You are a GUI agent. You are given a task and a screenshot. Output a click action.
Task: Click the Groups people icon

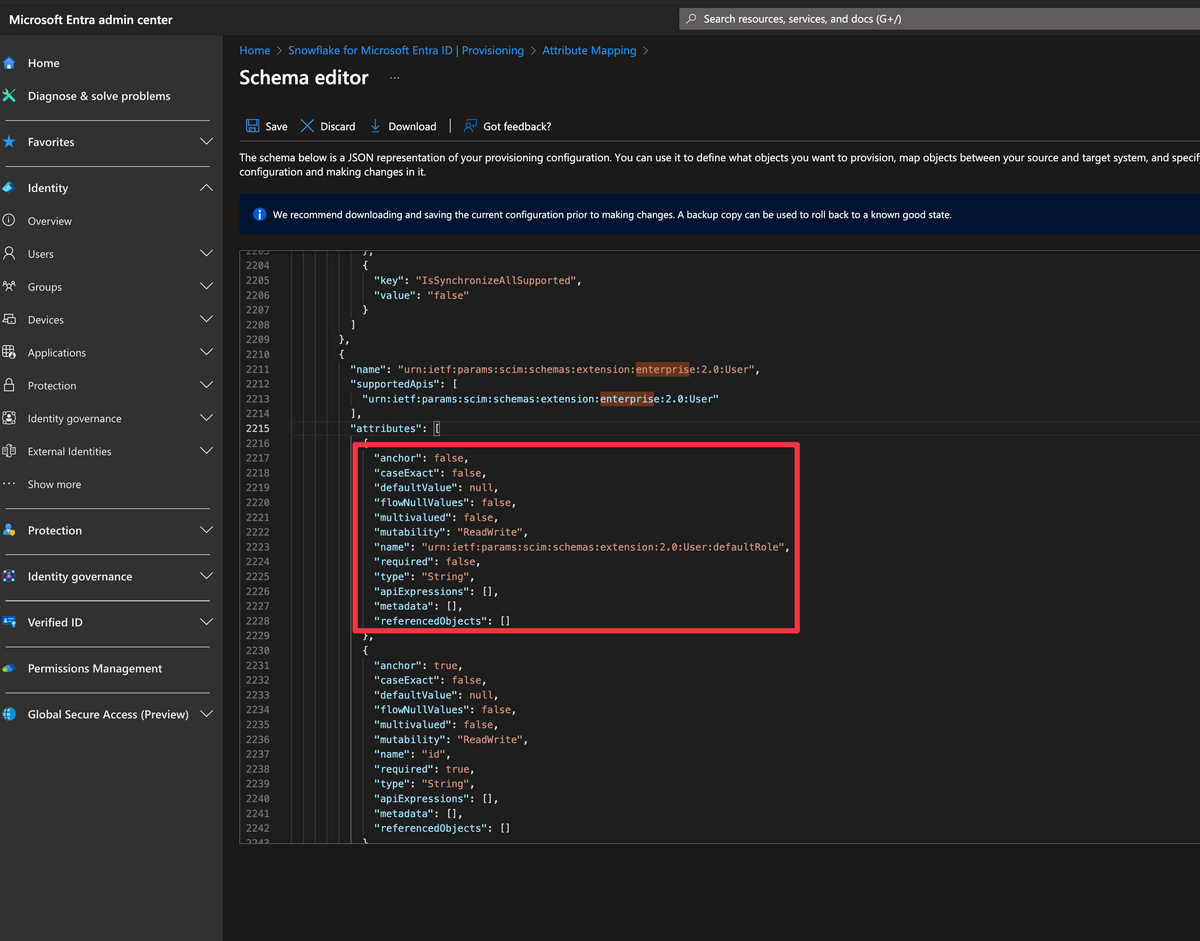pos(9,287)
